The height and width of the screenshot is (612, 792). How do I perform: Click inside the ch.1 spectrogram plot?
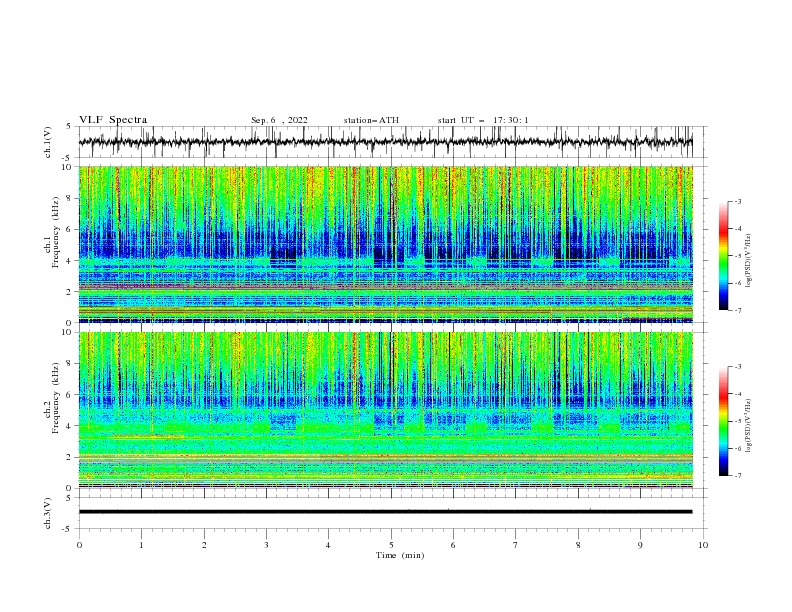385,244
